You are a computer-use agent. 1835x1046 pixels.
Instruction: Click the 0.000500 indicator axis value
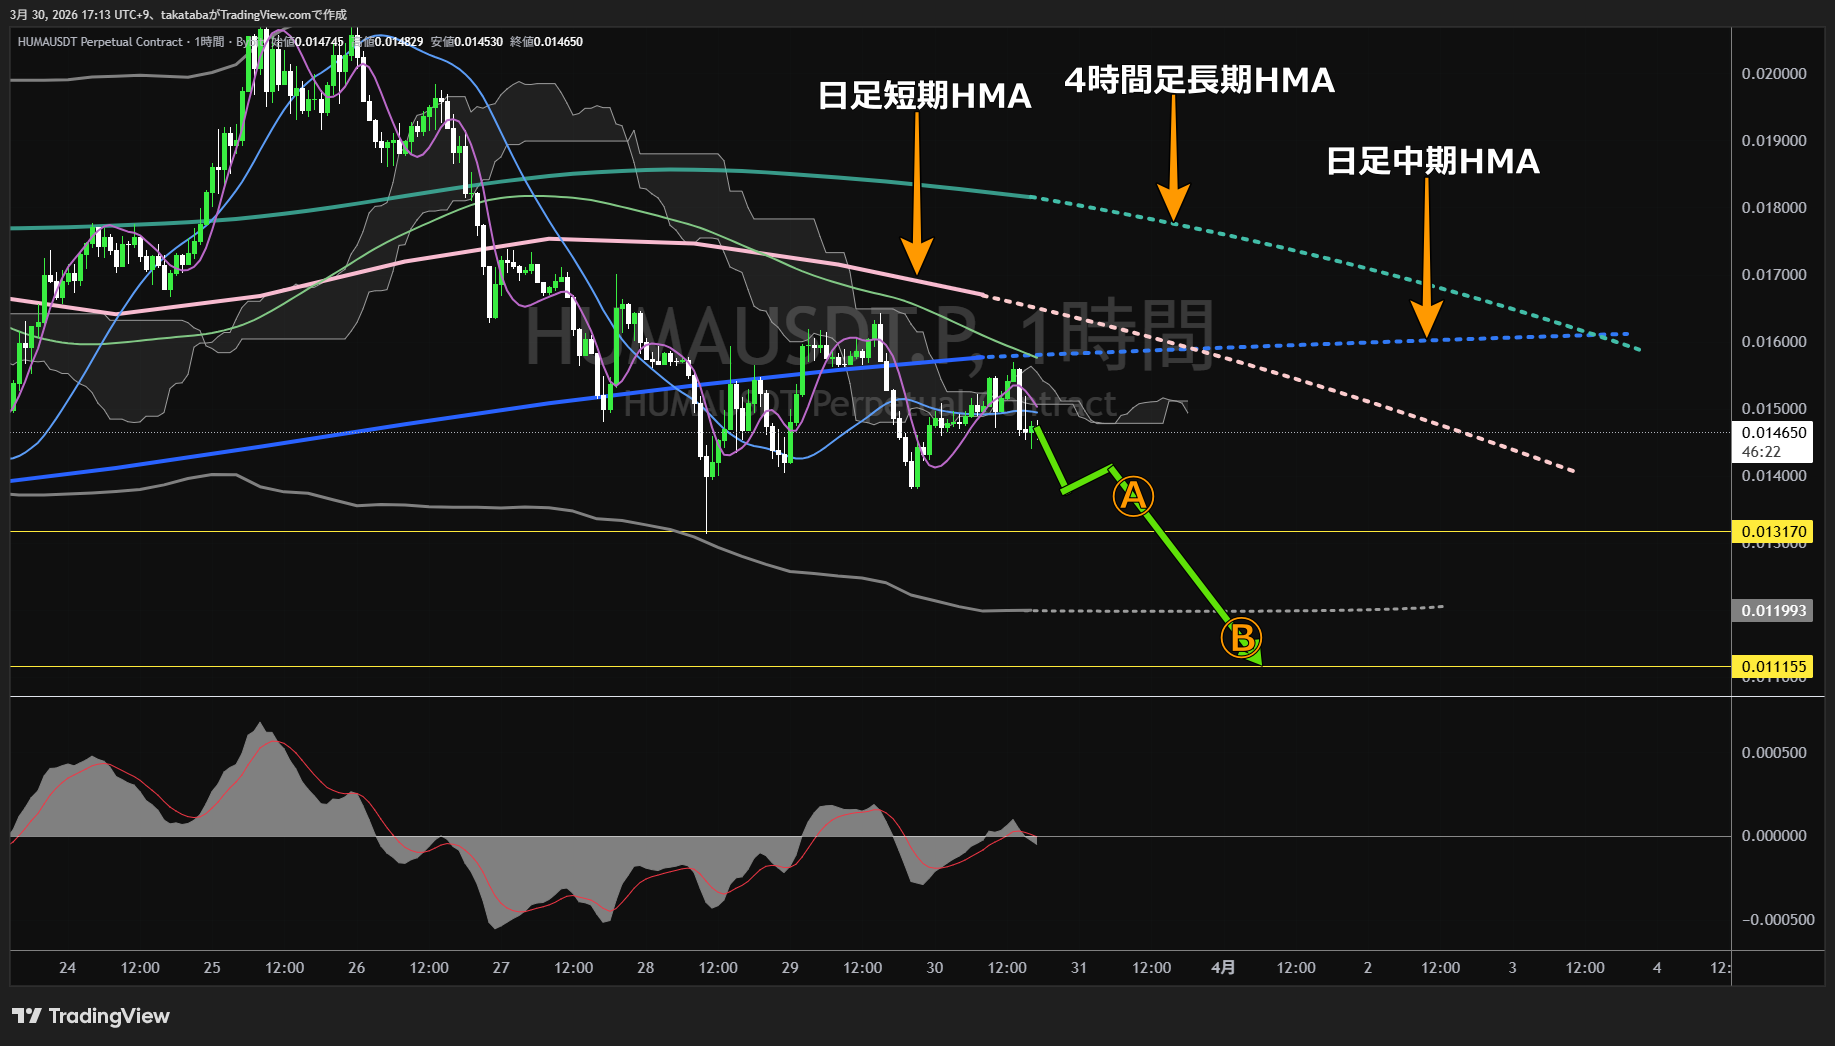[x=1774, y=753]
